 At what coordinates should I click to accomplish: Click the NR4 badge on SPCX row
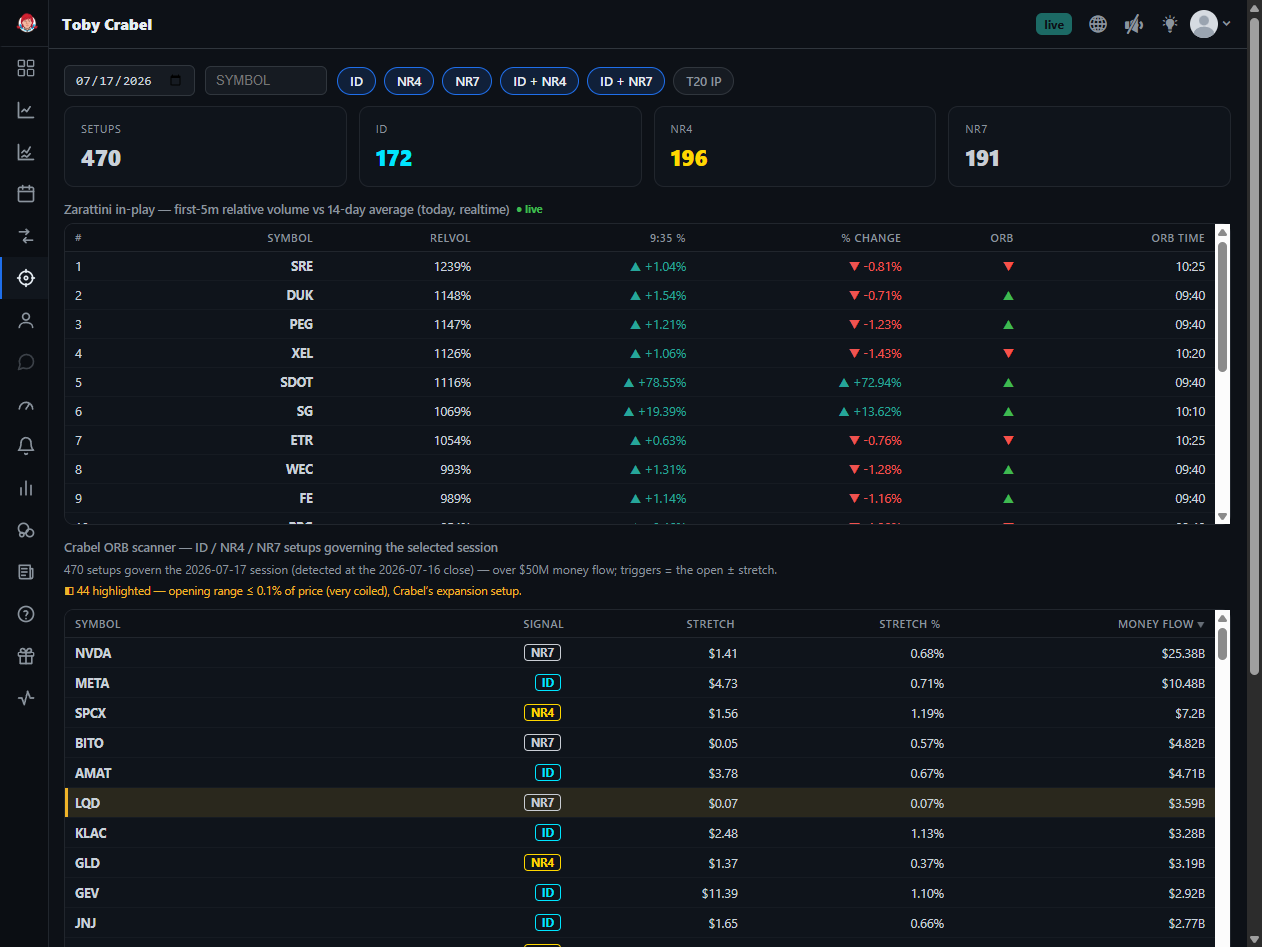click(x=542, y=713)
